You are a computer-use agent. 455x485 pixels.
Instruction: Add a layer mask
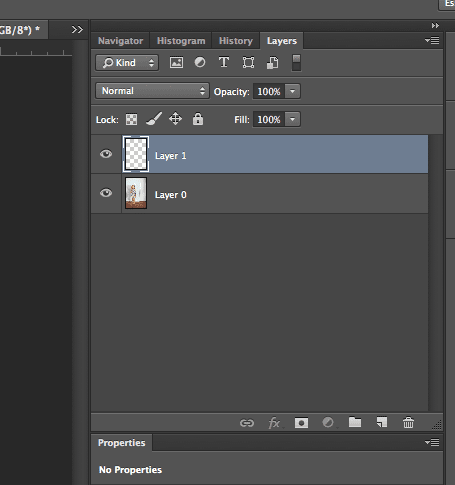tap(301, 423)
